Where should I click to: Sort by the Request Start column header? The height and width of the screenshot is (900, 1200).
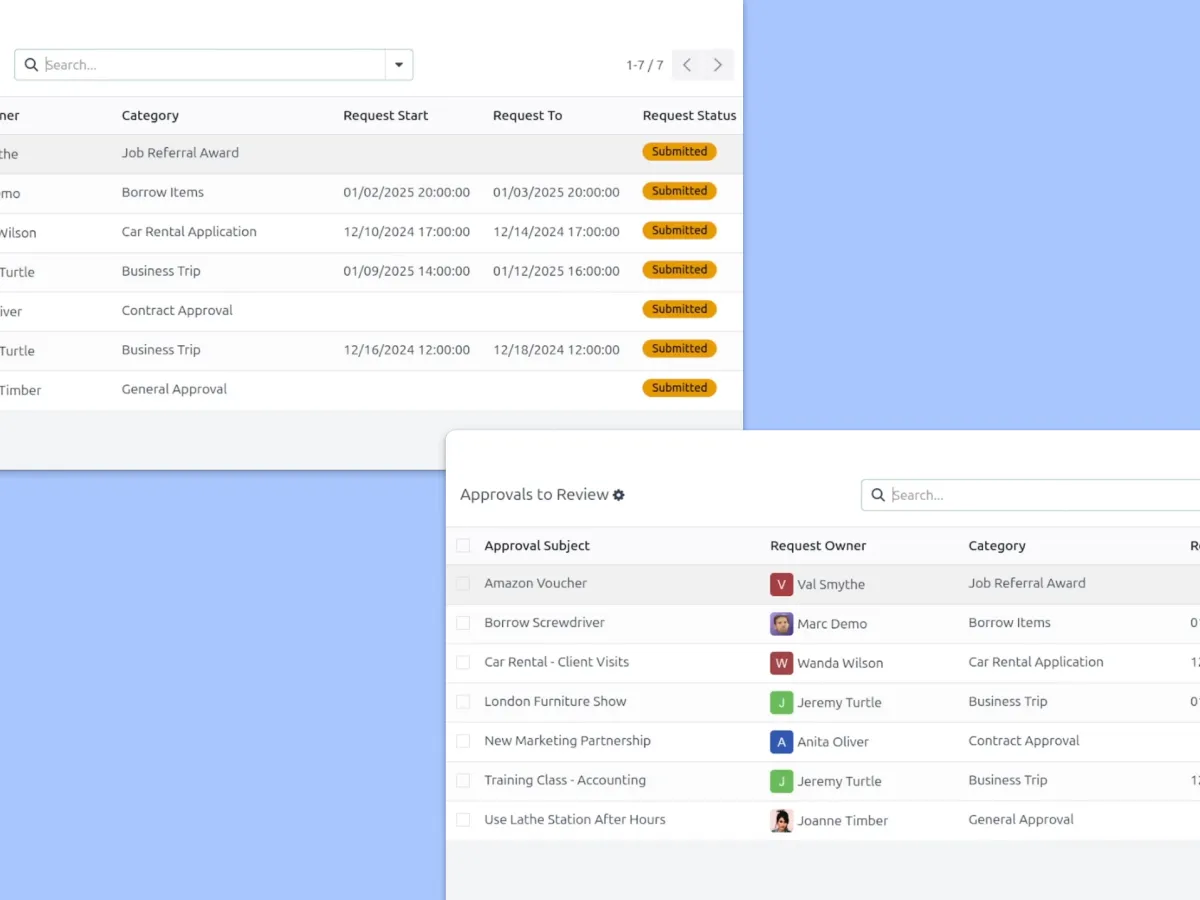click(x=385, y=116)
